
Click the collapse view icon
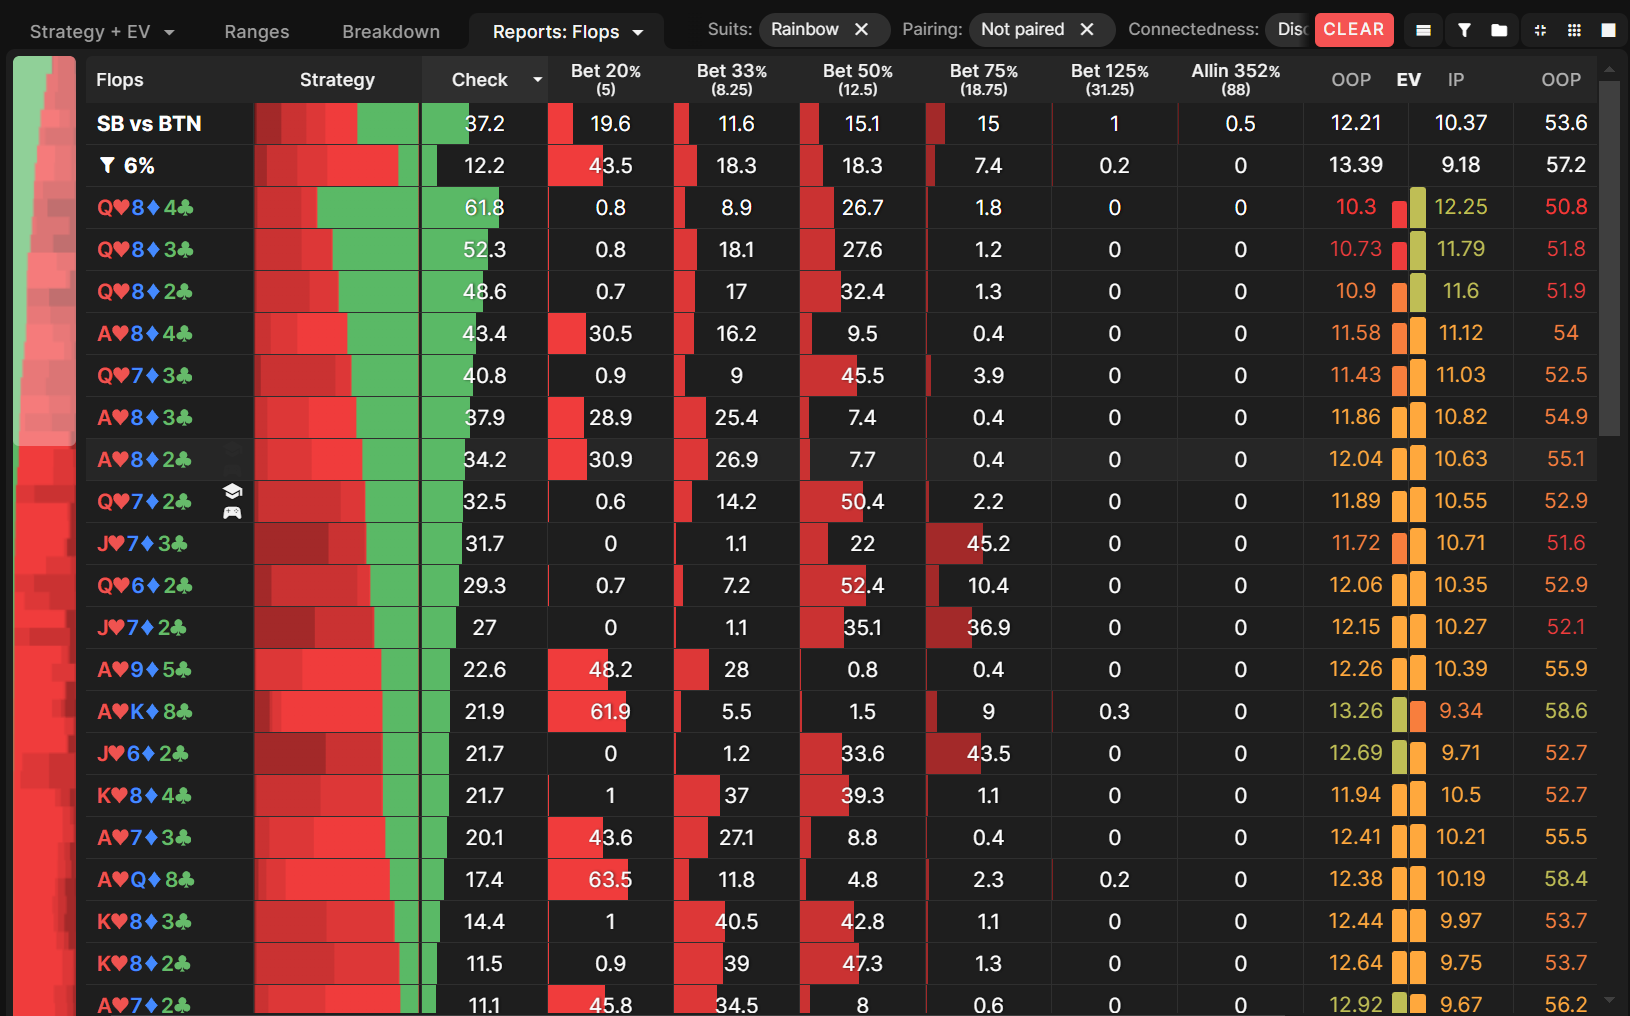point(1540,31)
